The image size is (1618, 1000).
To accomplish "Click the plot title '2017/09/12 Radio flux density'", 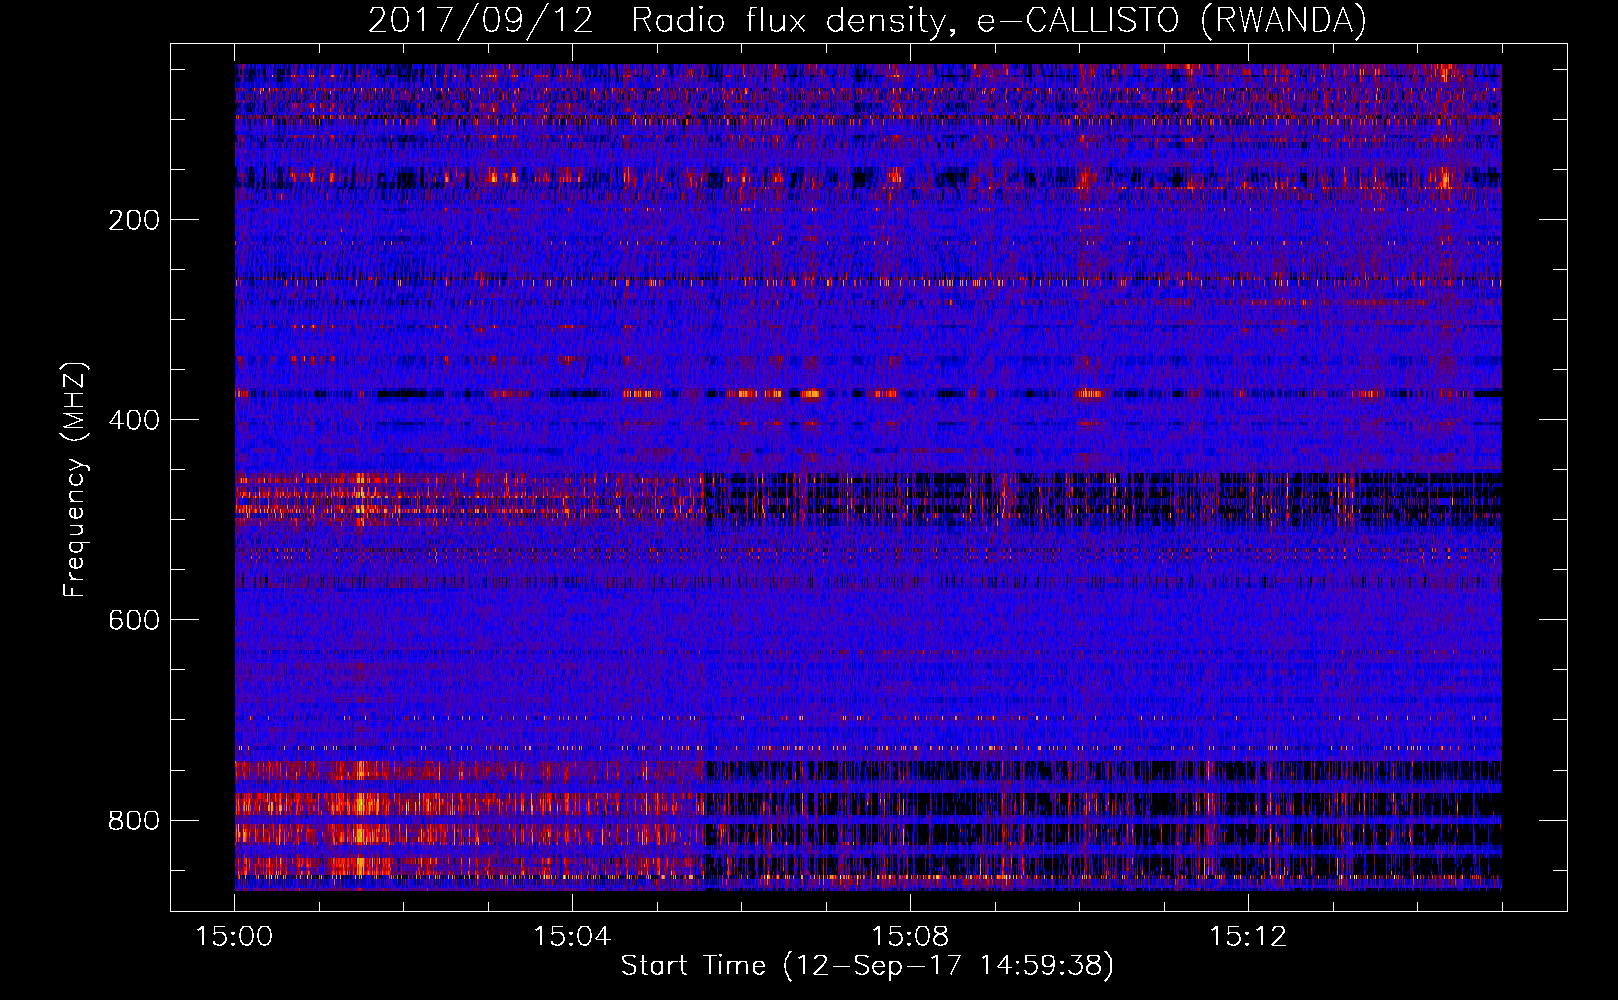I will 867,20.
